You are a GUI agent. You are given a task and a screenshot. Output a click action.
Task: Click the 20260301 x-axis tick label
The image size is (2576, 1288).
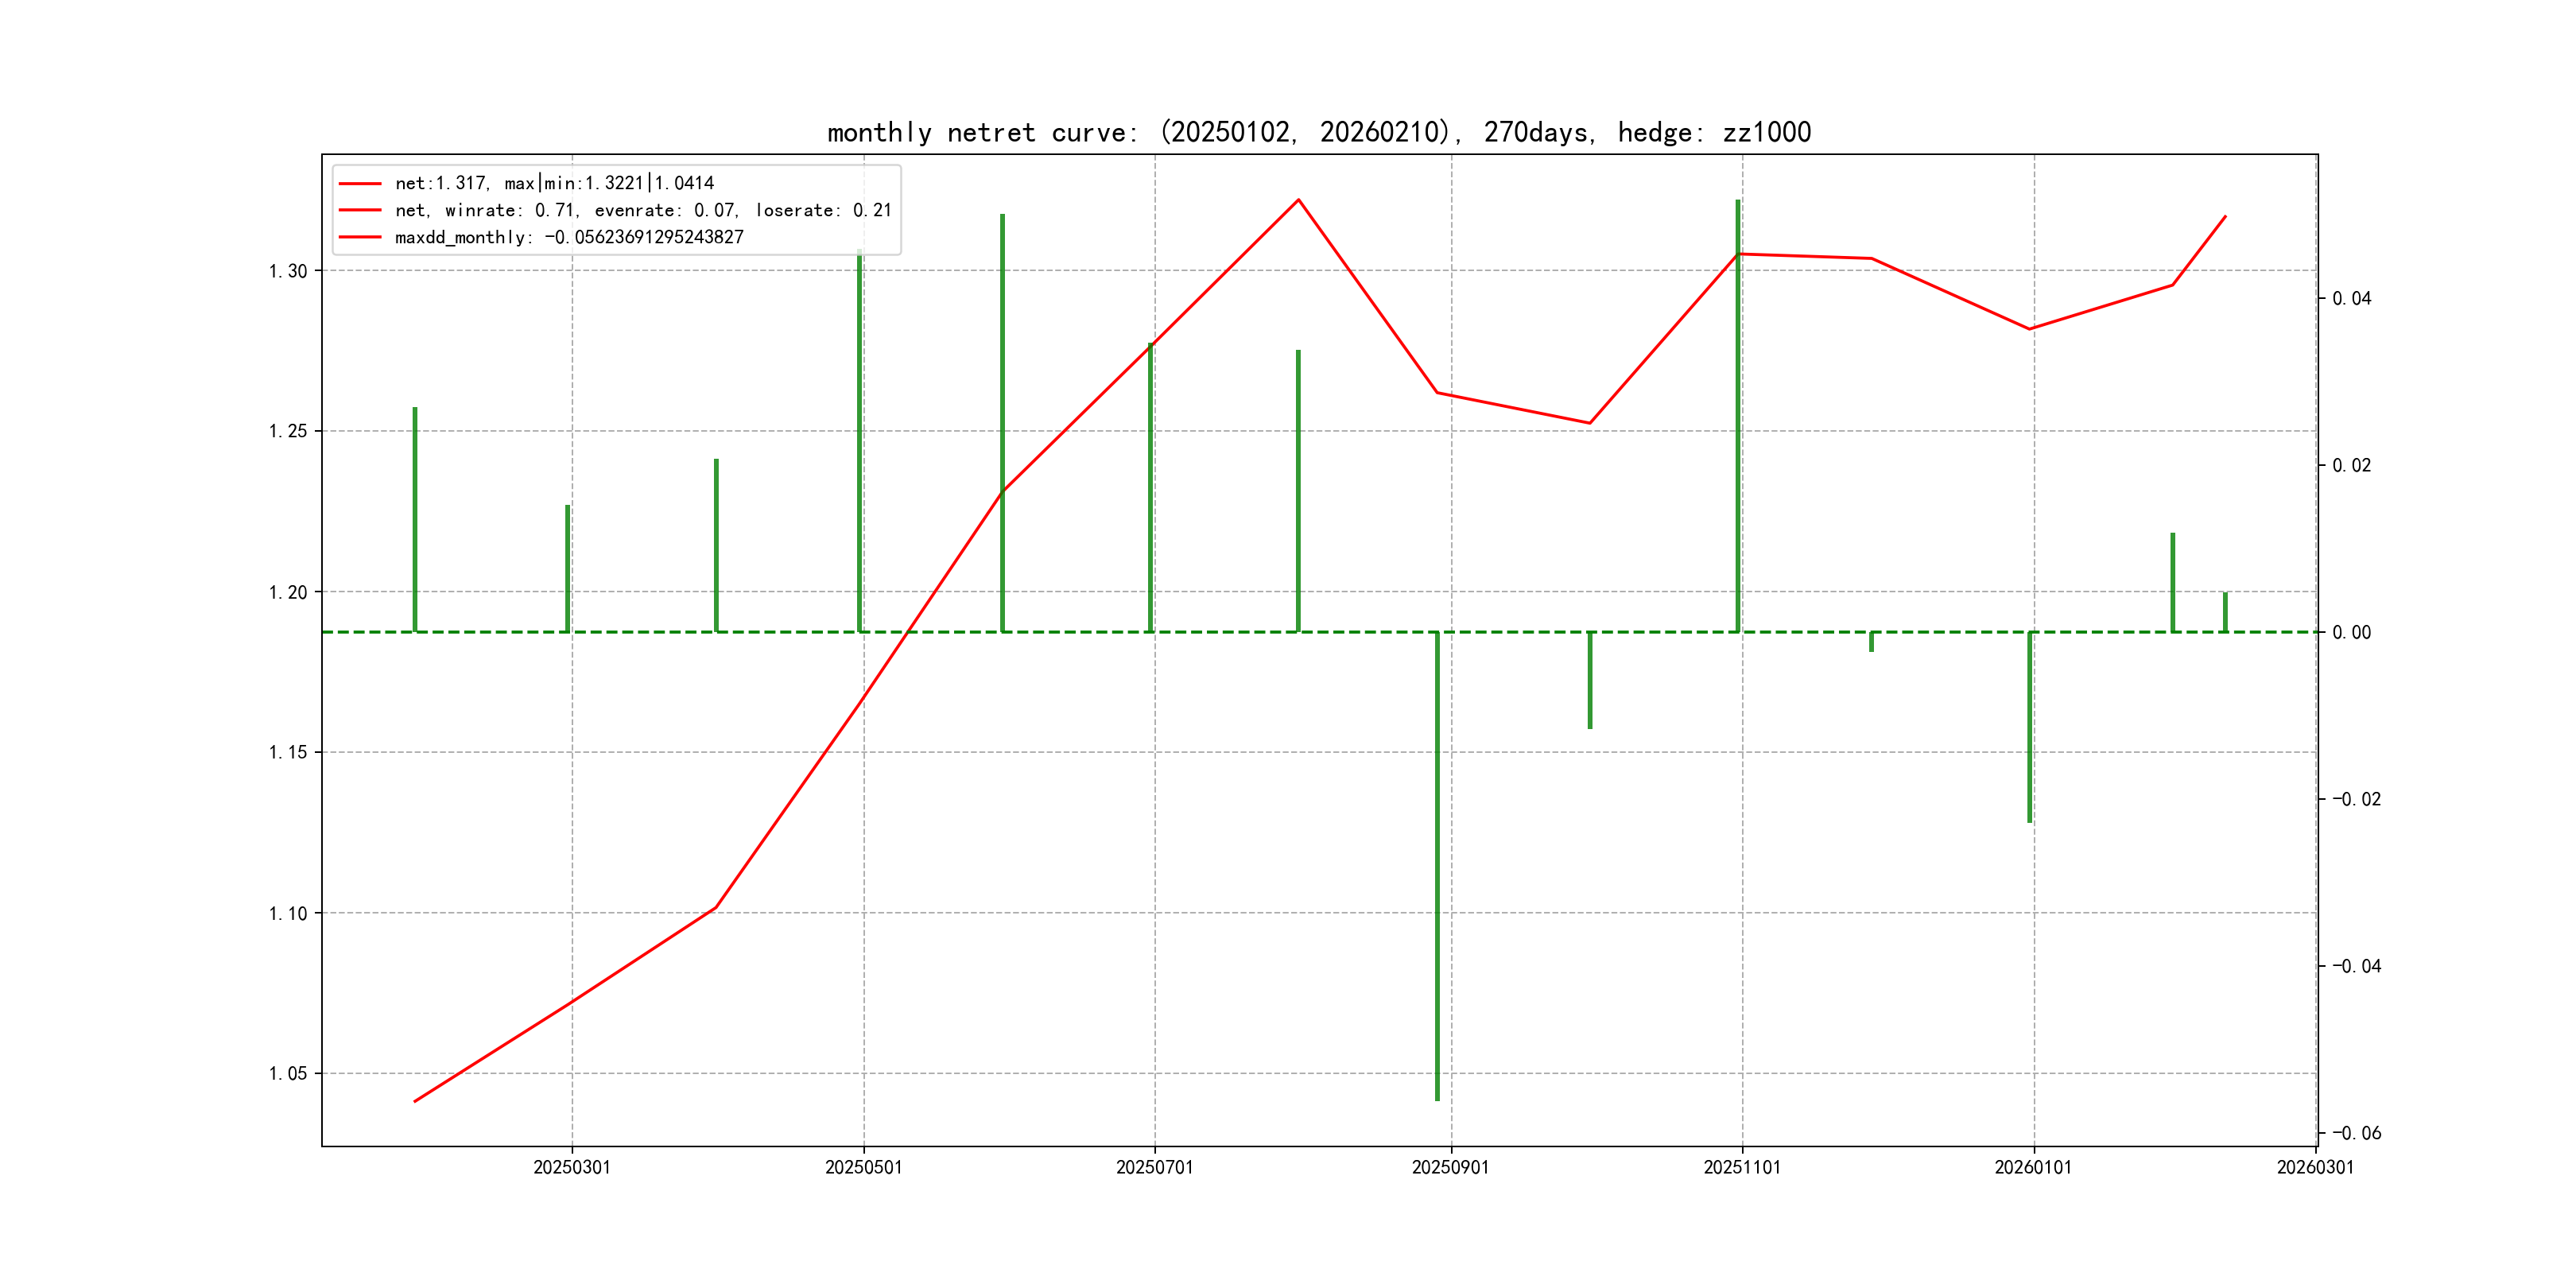(2315, 1168)
